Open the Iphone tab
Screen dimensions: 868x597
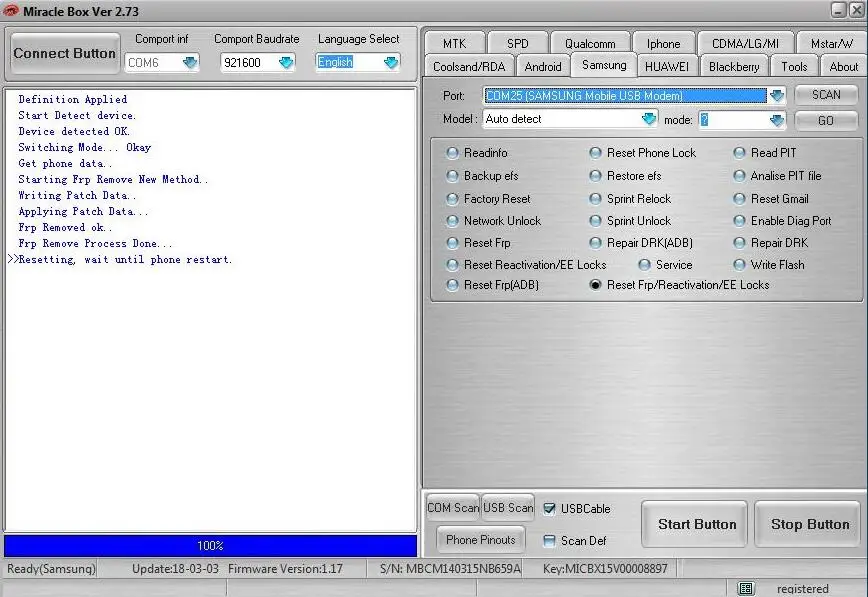point(663,43)
